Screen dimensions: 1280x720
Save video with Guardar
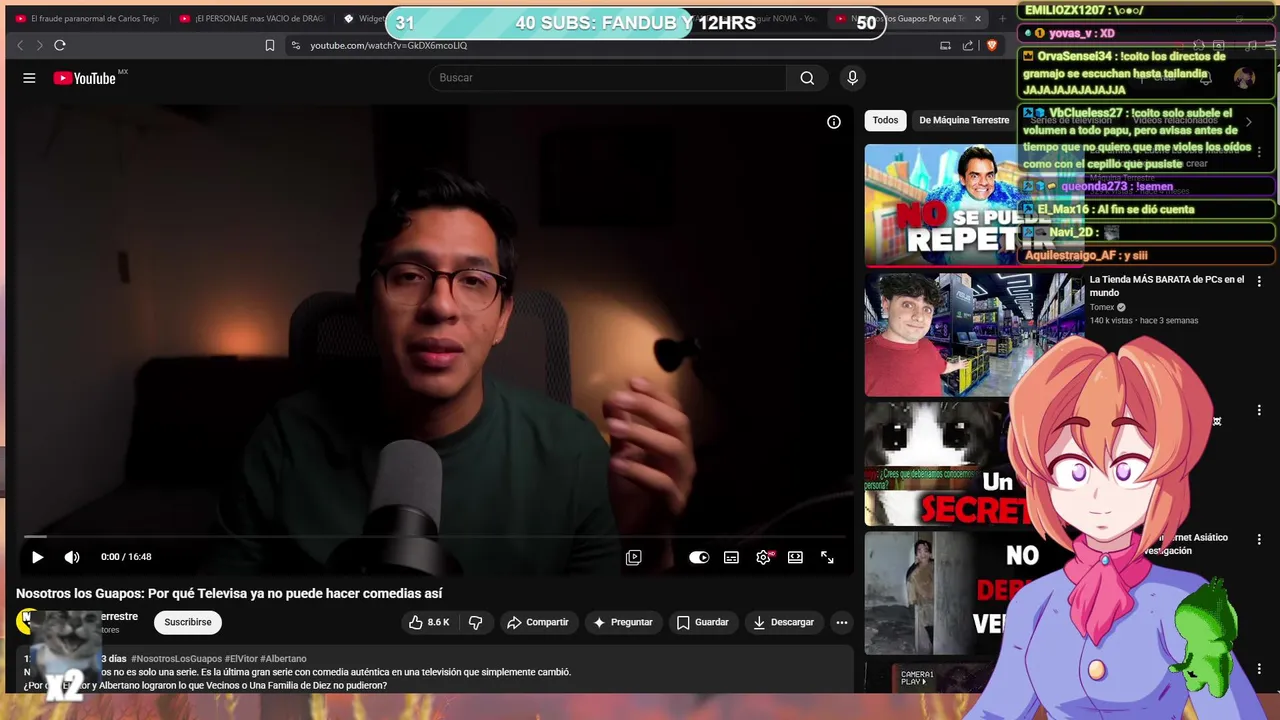[703, 622]
